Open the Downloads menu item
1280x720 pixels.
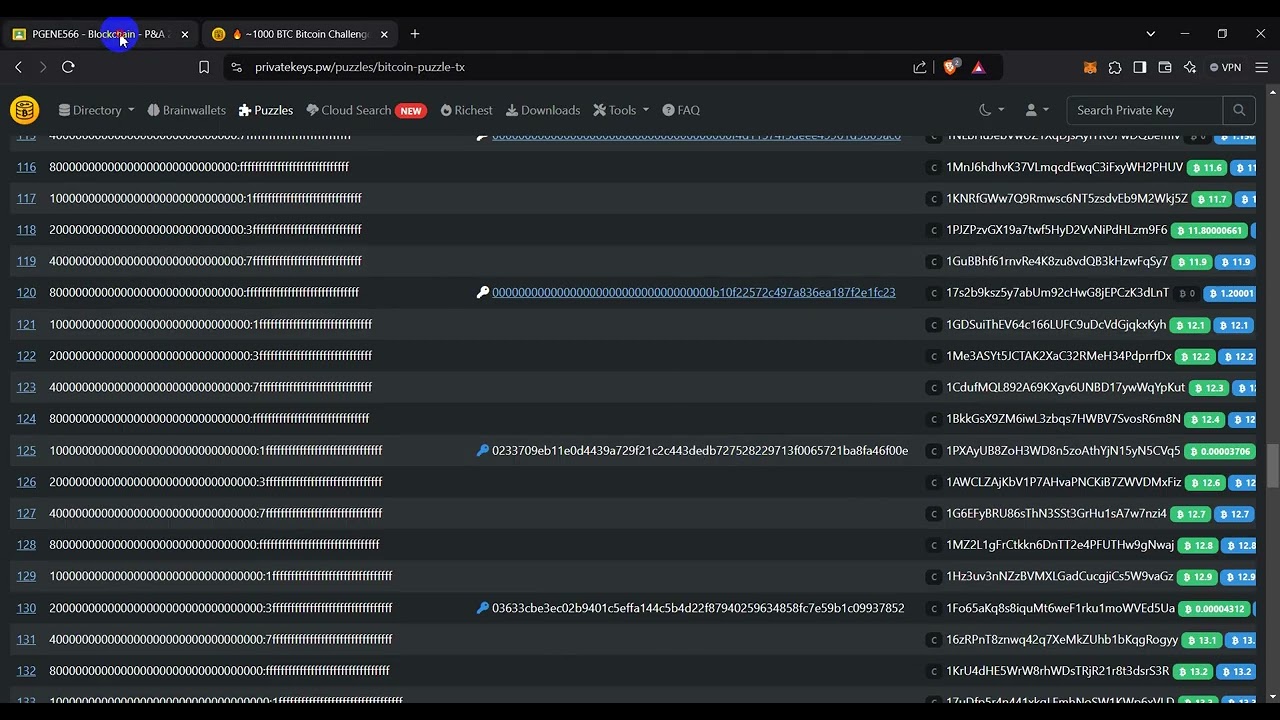pos(543,110)
